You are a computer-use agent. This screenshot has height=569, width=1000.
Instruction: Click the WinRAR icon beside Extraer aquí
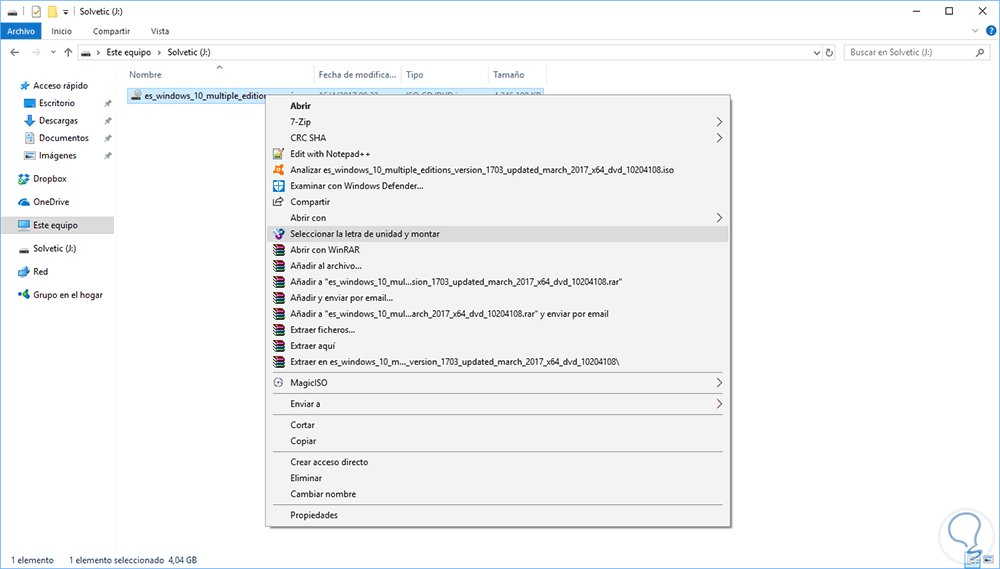pos(279,346)
